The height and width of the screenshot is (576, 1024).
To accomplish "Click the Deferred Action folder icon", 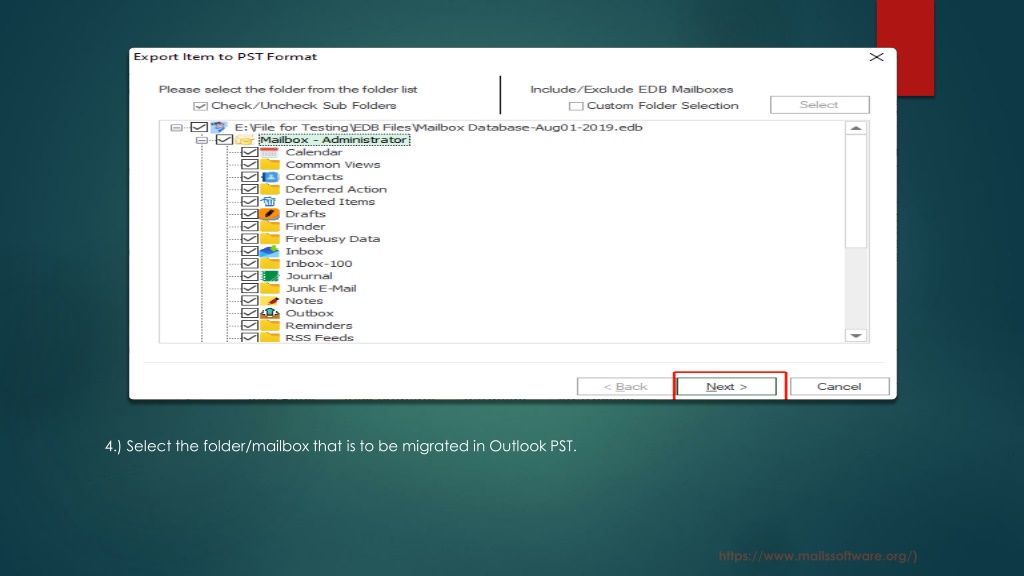I will coord(269,189).
